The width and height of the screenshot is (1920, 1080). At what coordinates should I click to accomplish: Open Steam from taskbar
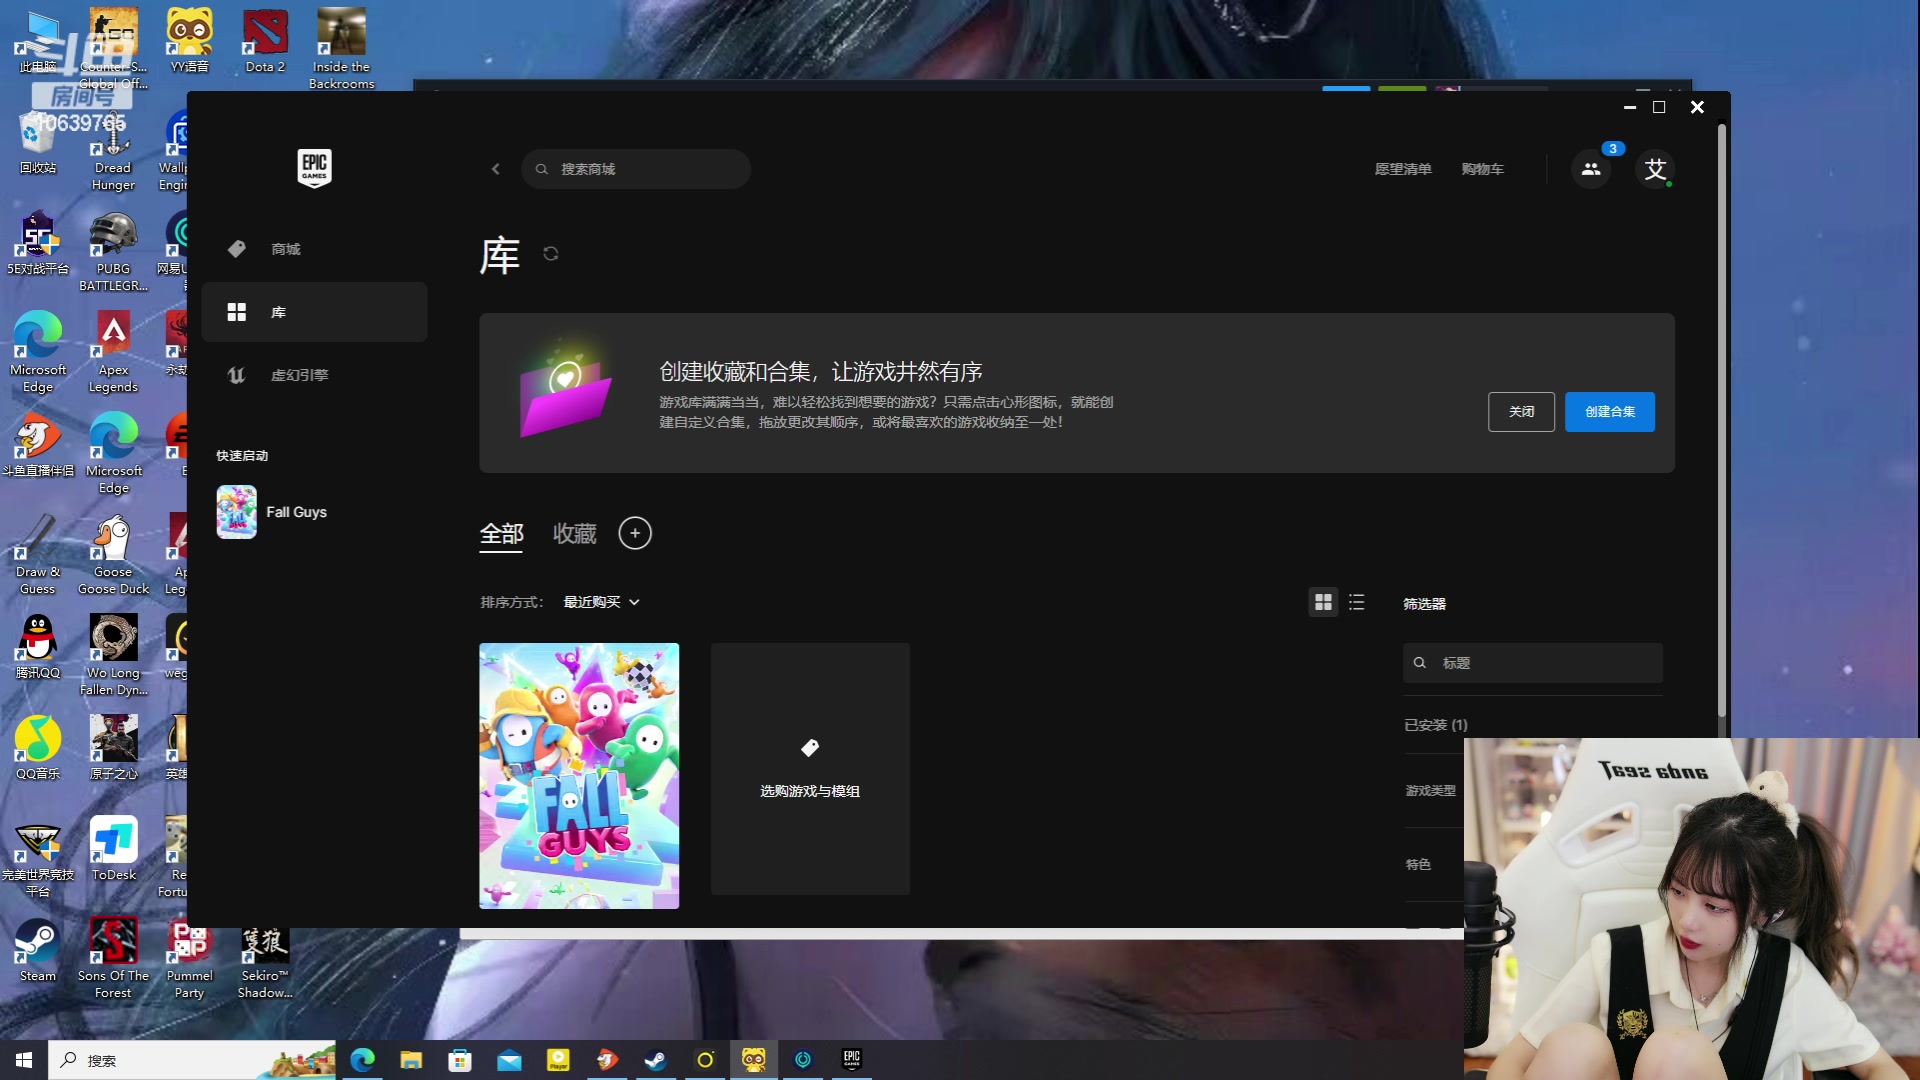(x=656, y=1060)
